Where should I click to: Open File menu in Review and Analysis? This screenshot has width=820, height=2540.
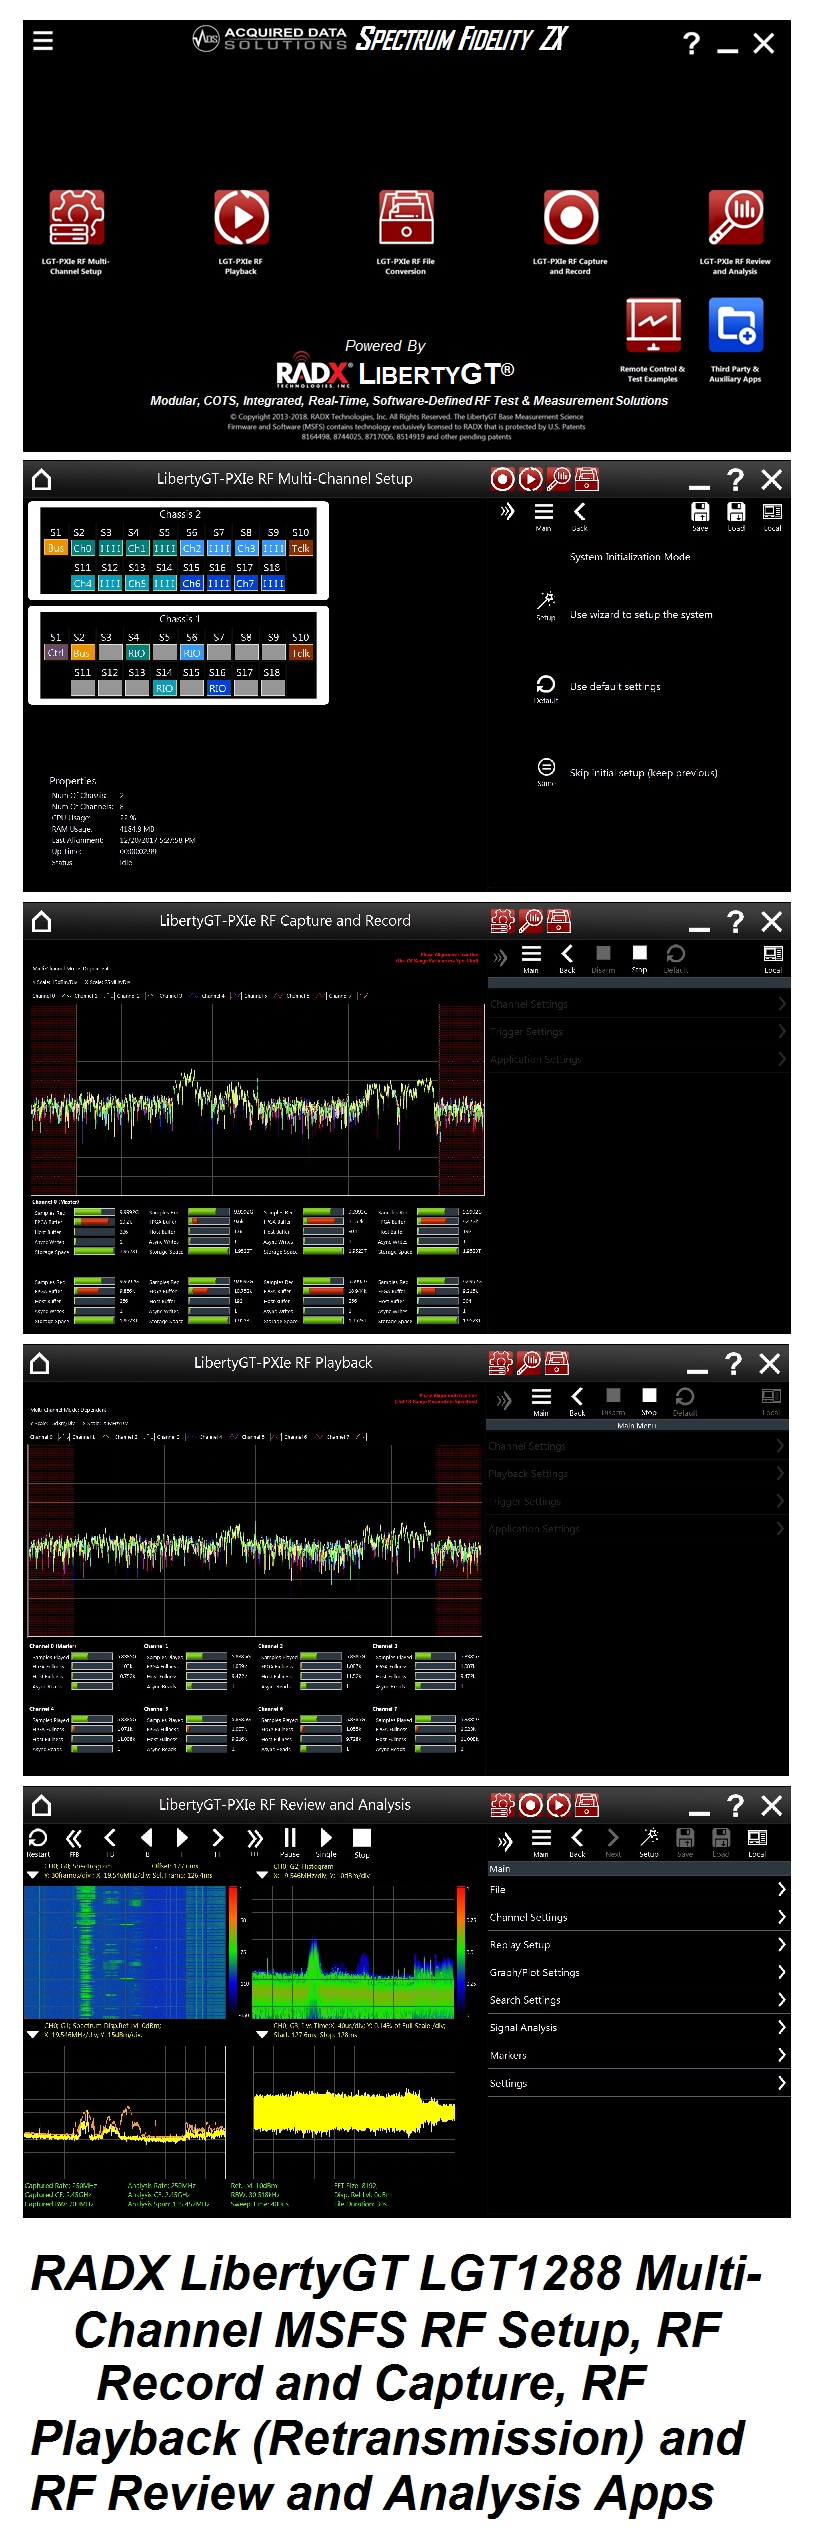[x=639, y=1890]
